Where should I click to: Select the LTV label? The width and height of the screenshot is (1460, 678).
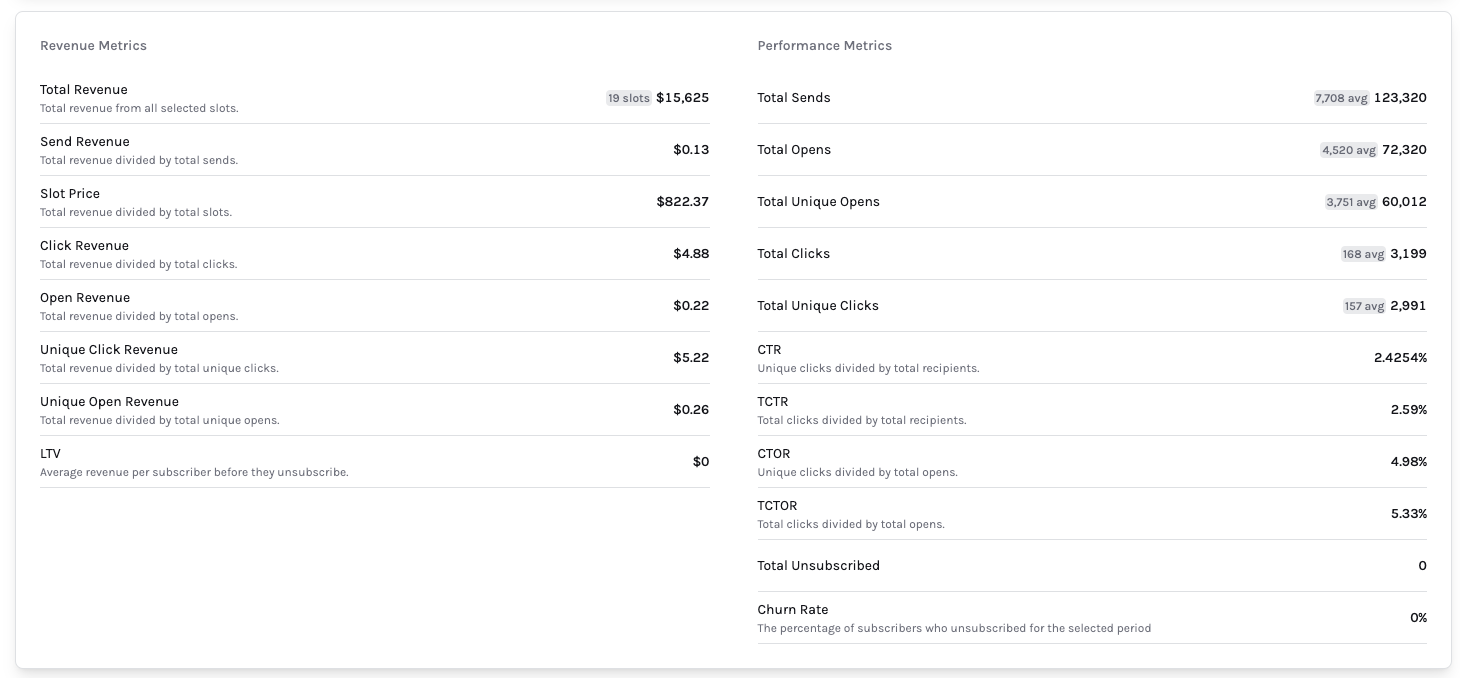click(x=50, y=454)
